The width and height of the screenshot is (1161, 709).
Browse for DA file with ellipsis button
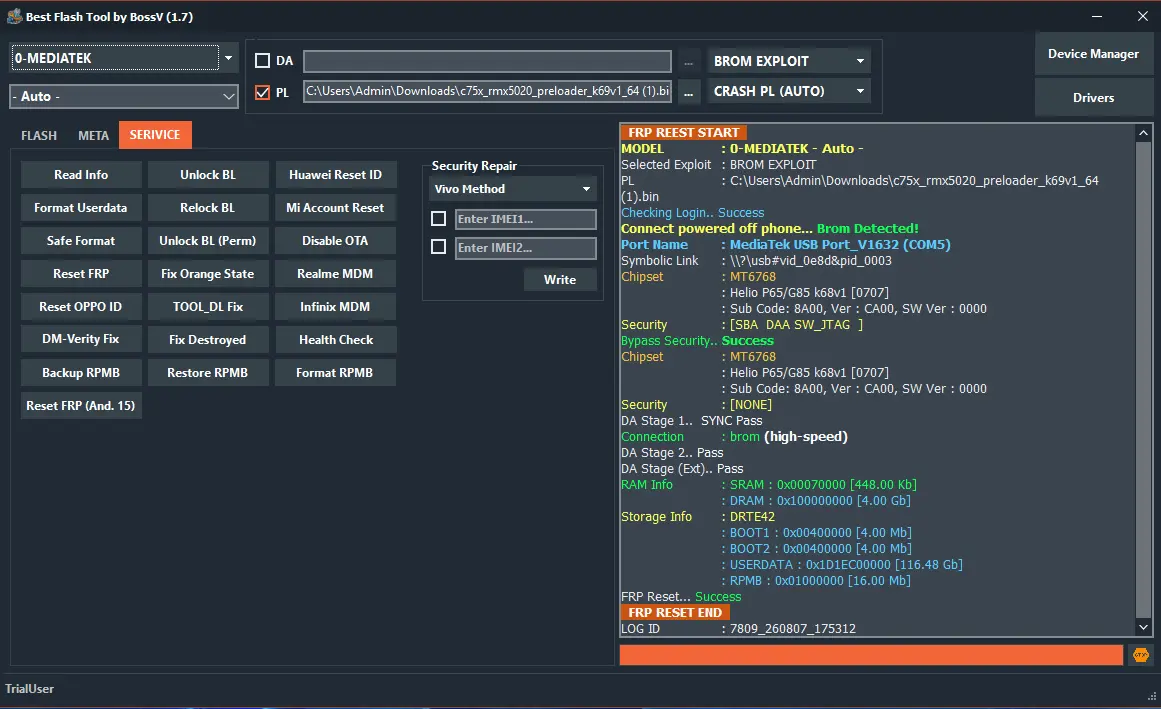pos(689,61)
